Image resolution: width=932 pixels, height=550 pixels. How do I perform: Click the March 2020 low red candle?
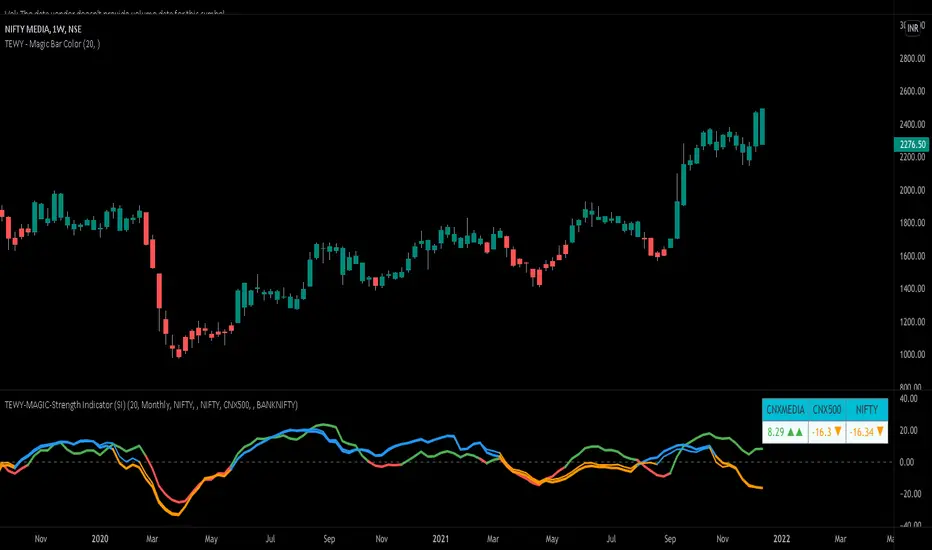178,351
